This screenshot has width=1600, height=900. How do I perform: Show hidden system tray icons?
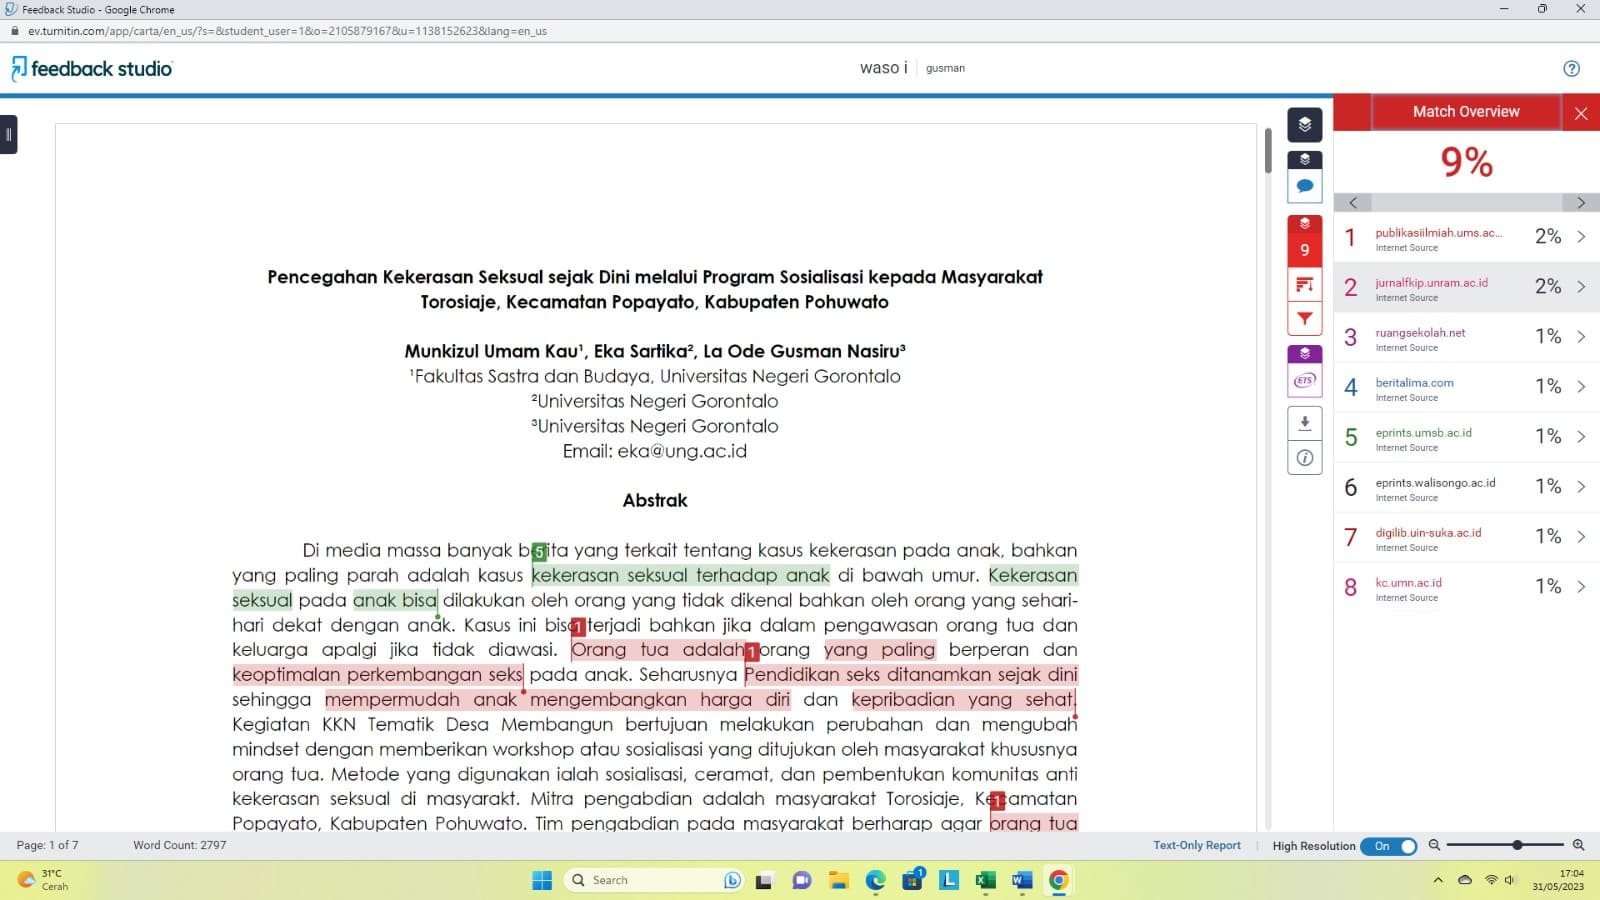1438,880
